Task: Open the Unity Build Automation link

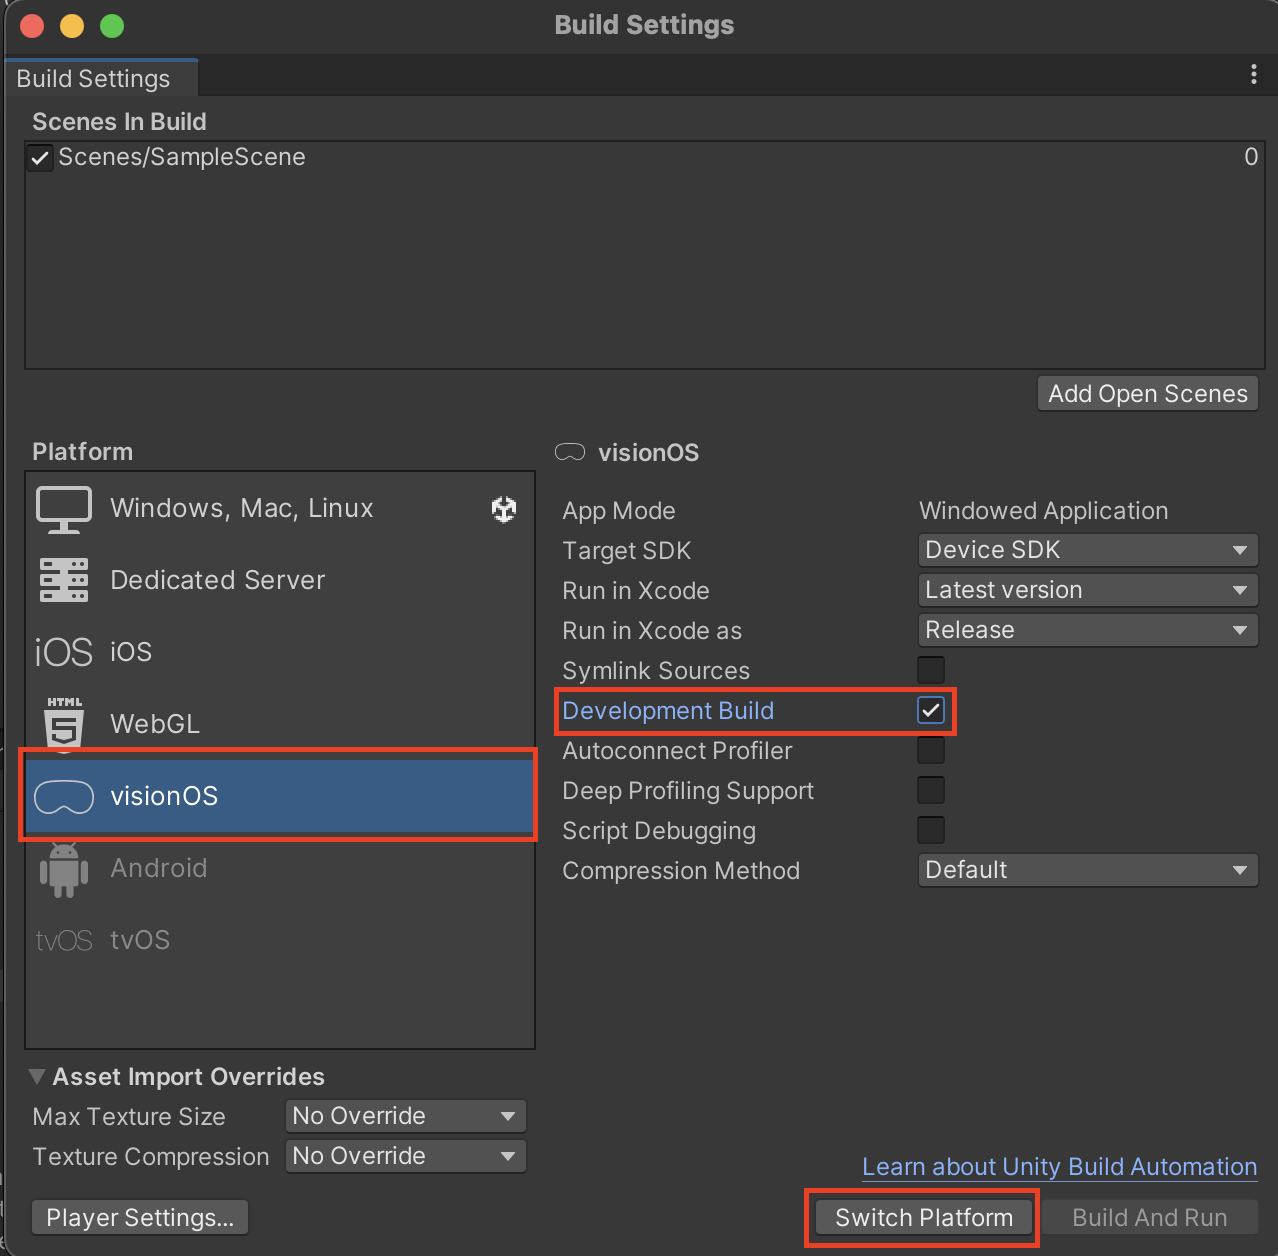Action: point(1058,1166)
